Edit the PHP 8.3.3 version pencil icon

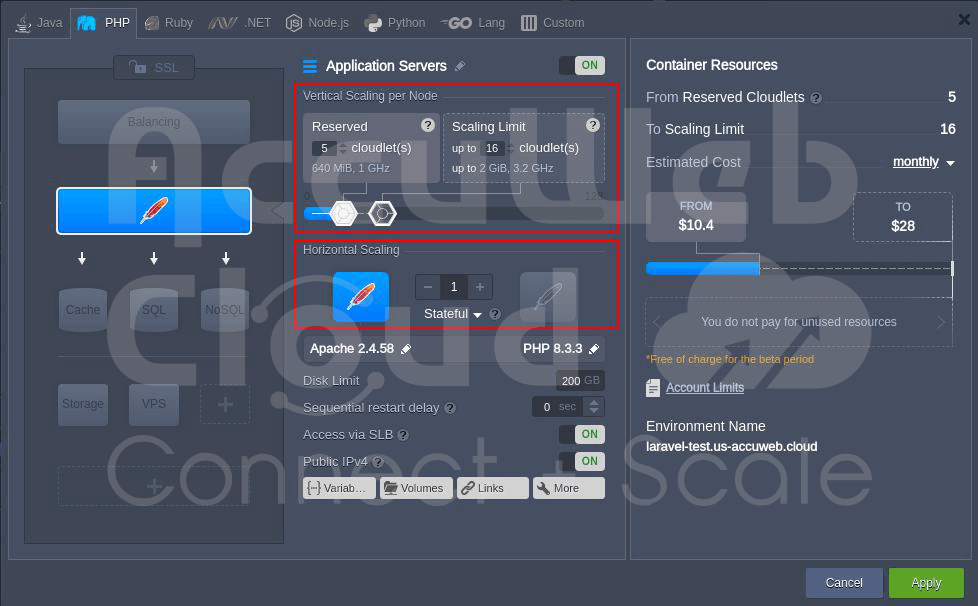tap(594, 349)
